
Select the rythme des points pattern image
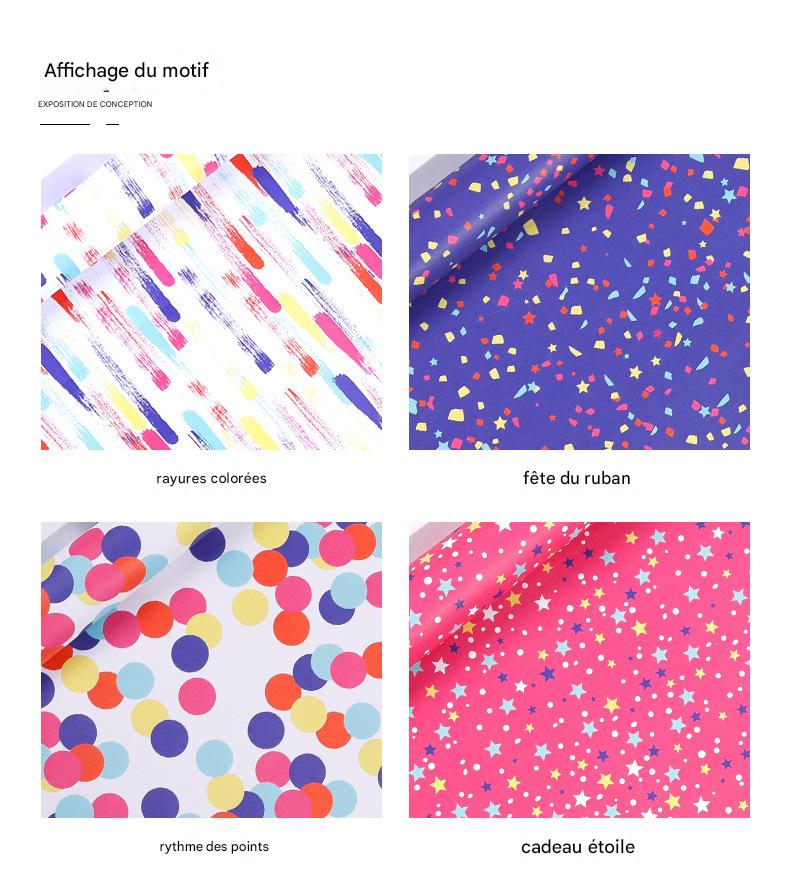coord(211,670)
